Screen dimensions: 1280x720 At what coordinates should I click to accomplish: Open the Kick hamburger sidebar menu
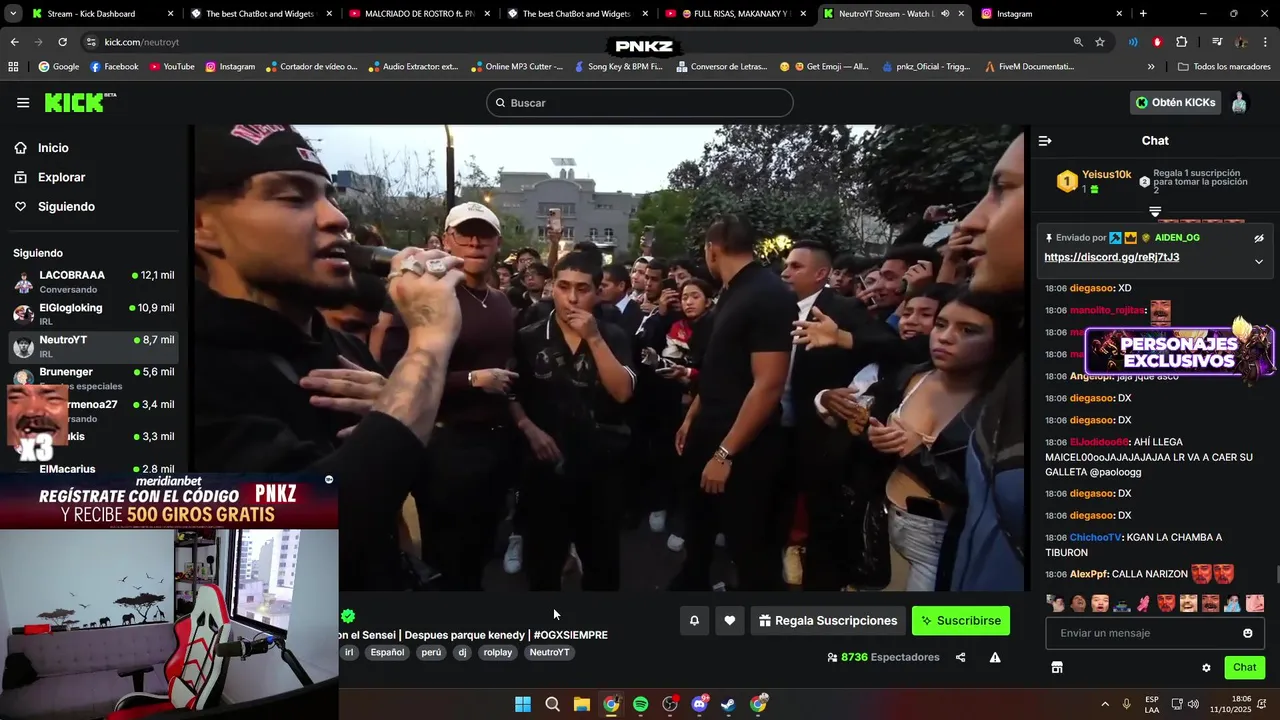23,103
